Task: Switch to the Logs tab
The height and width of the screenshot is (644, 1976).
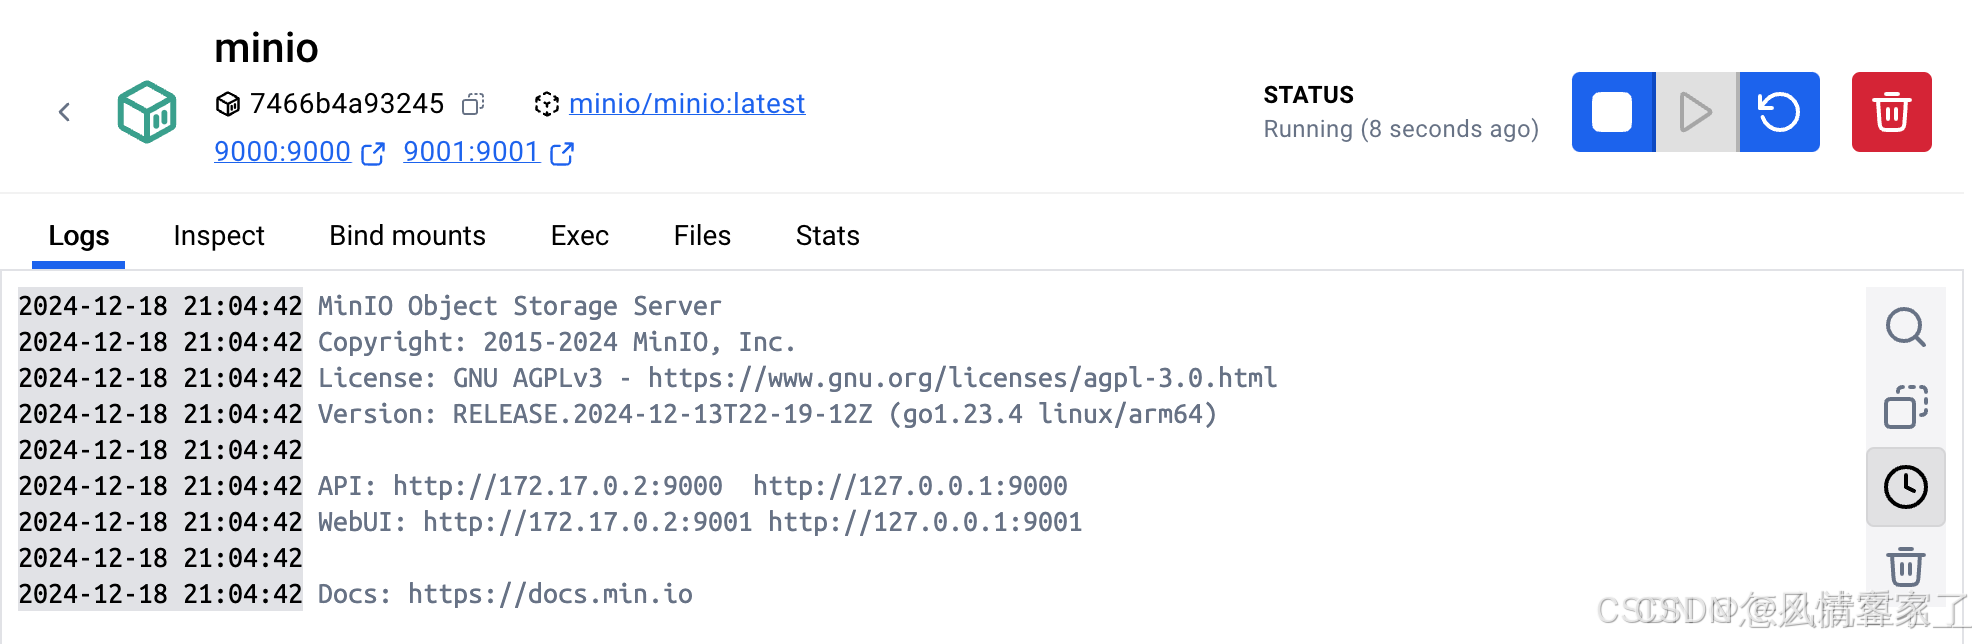Action: 79,236
